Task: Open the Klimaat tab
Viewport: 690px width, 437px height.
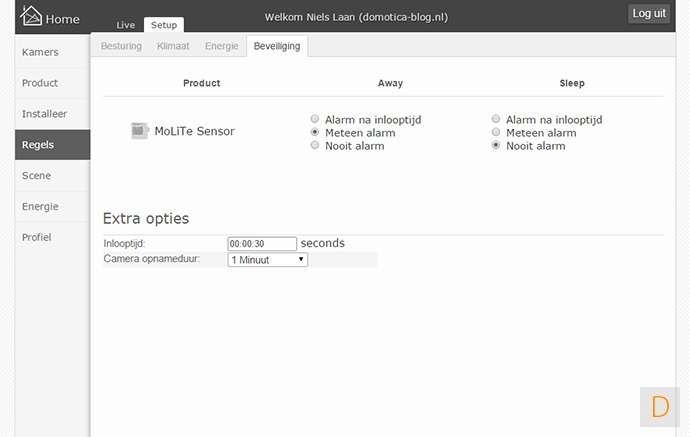Action: tap(173, 46)
